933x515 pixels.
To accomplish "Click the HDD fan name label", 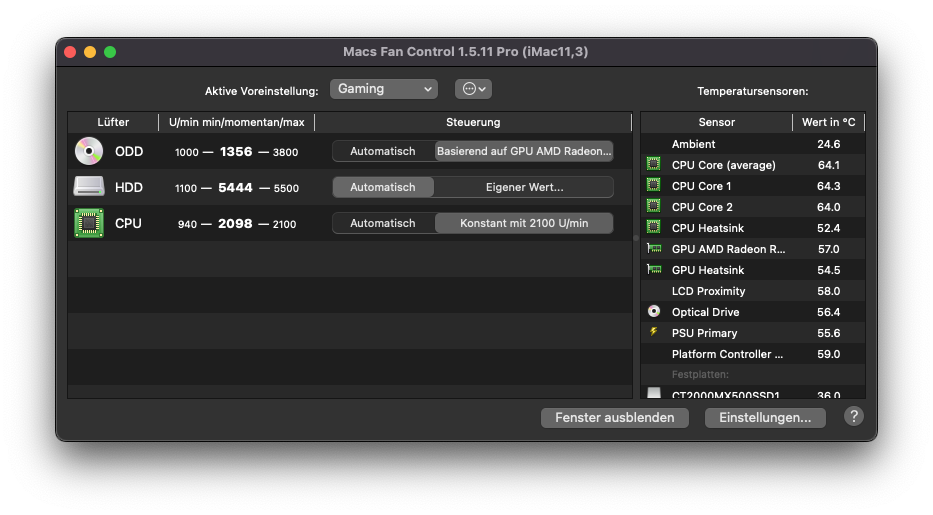I will point(129,187).
